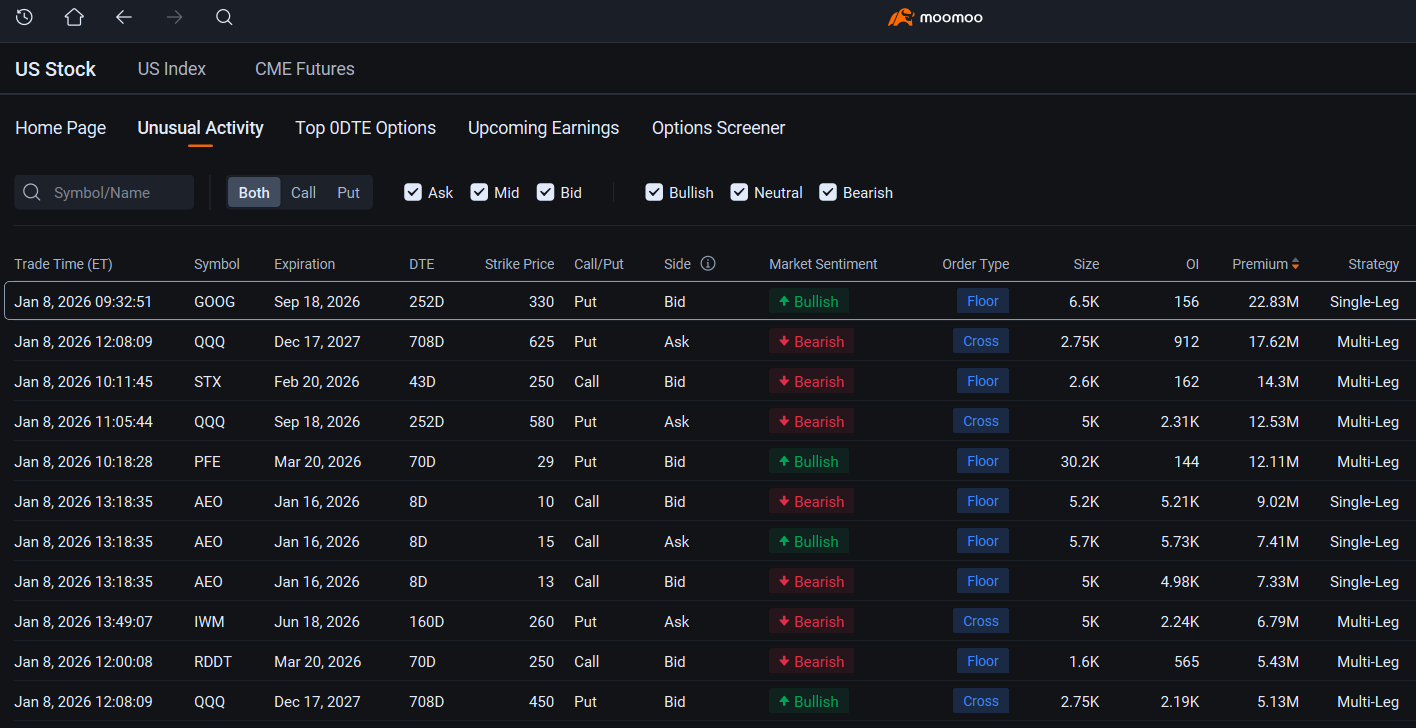
Task: Click the history clock icon
Action: pos(24,17)
